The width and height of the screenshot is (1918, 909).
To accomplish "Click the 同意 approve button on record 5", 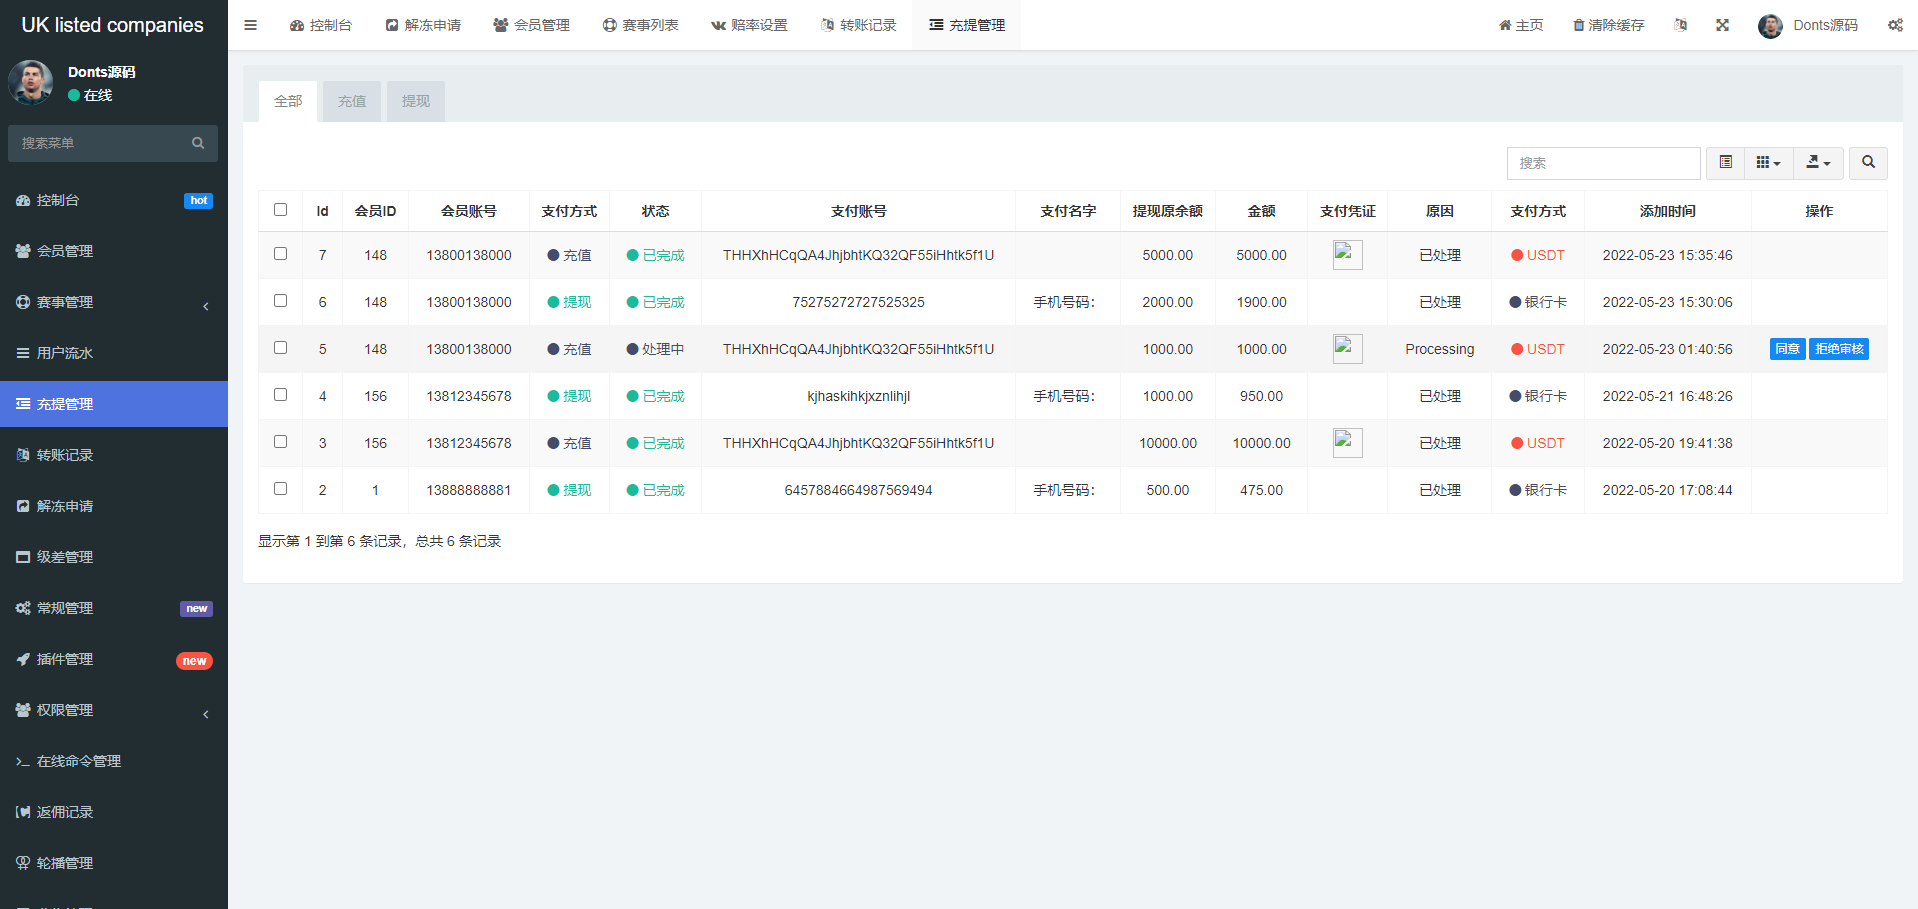I will (1787, 349).
